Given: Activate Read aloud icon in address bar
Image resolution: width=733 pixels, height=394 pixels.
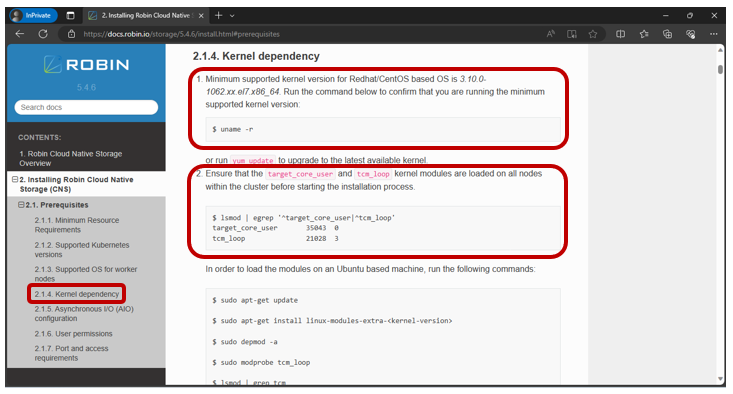Looking at the screenshot, I should click(551, 34).
